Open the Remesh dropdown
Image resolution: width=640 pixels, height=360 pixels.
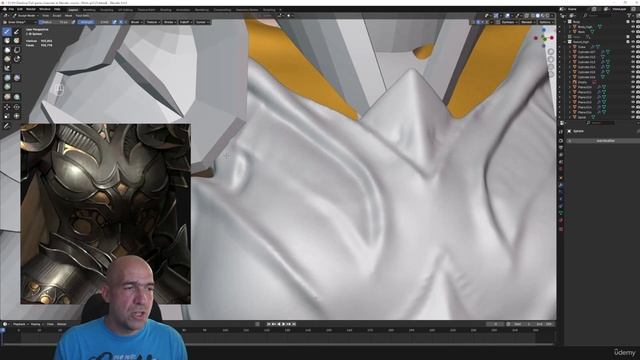coord(528,22)
